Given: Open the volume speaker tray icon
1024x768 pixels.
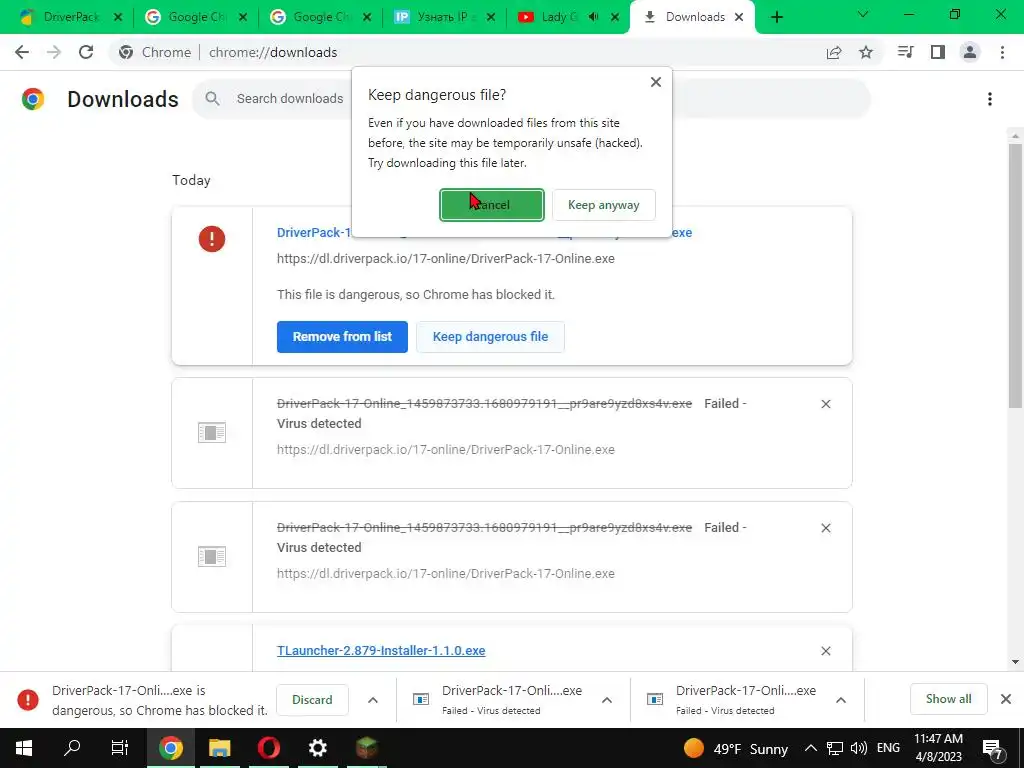Looking at the screenshot, I should pos(859,748).
